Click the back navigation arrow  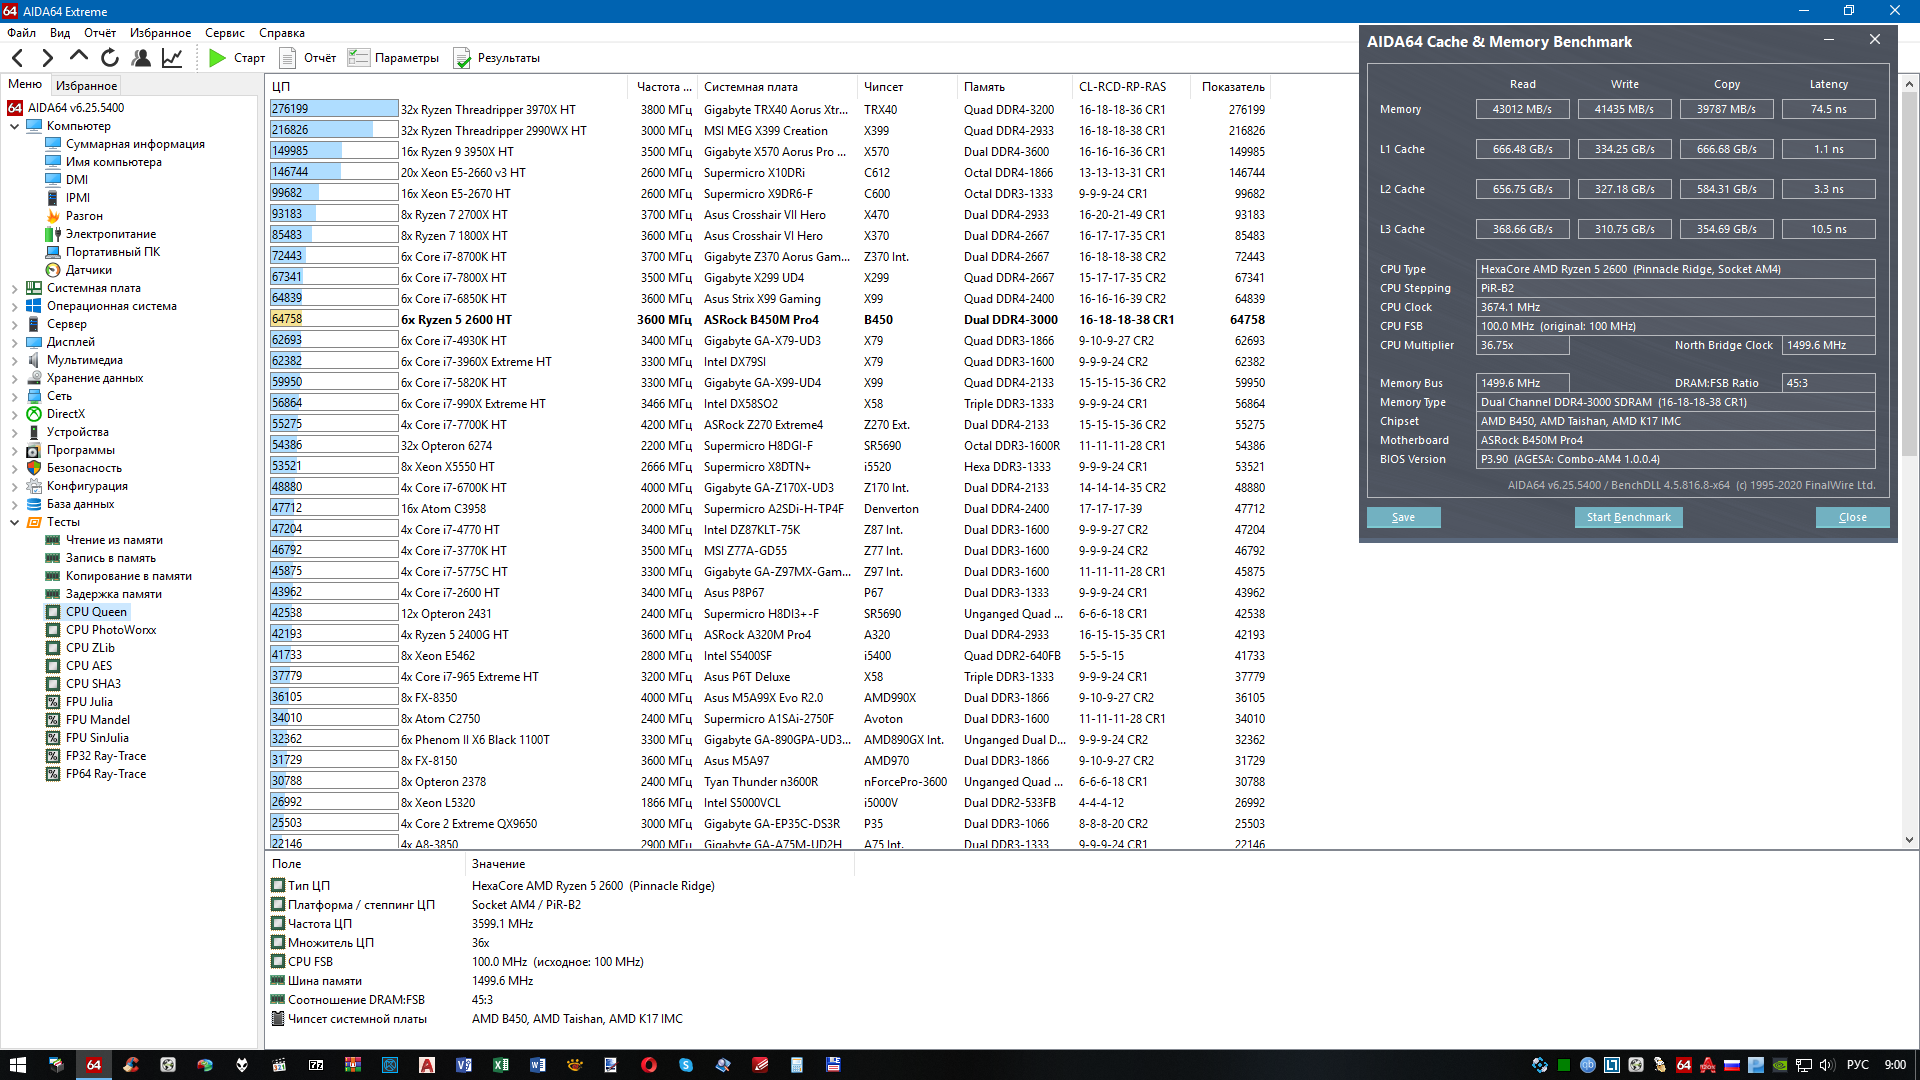[x=17, y=58]
